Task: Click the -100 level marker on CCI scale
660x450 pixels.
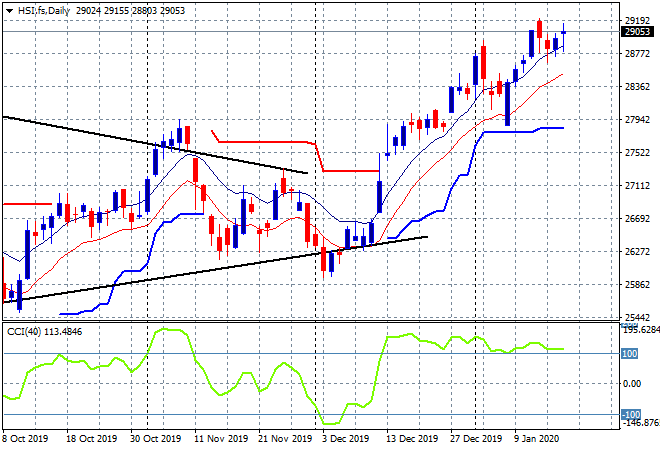Action: pyautogui.click(x=631, y=415)
